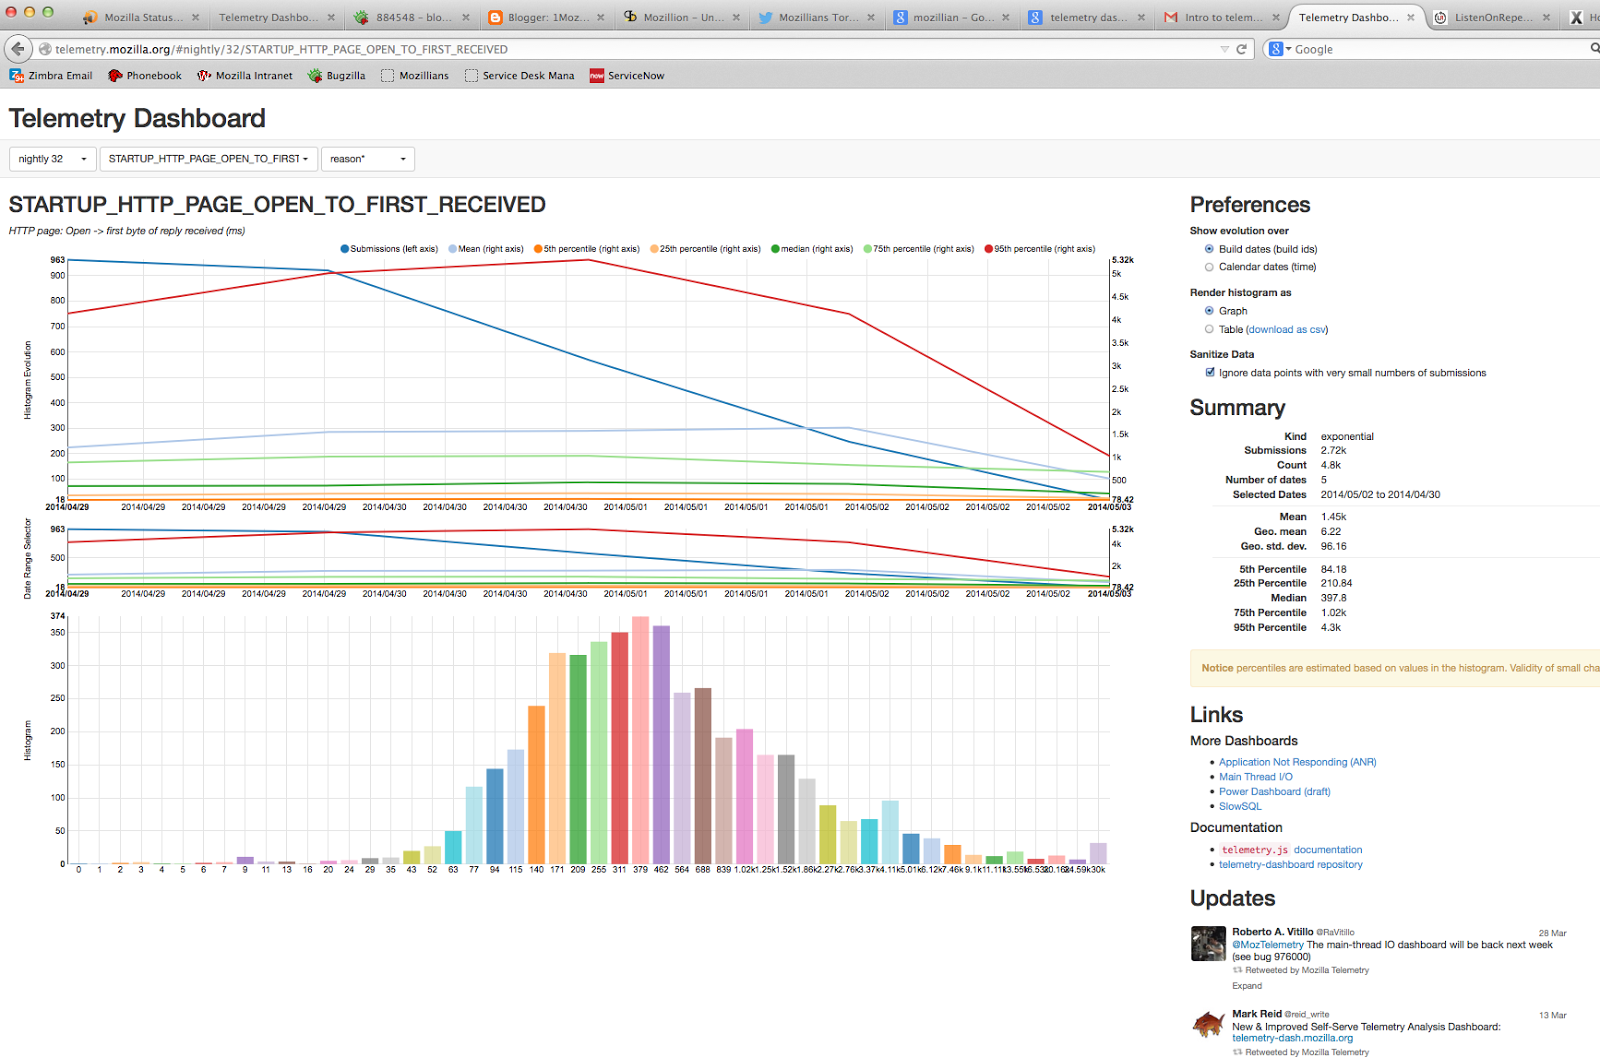
Task: Click the download as csv link
Action: point(1286,329)
